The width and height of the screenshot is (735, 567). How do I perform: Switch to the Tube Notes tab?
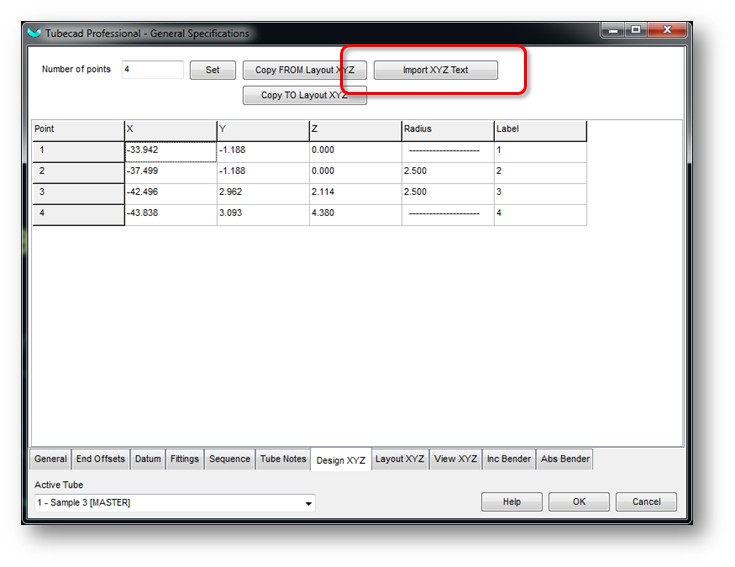pos(283,459)
